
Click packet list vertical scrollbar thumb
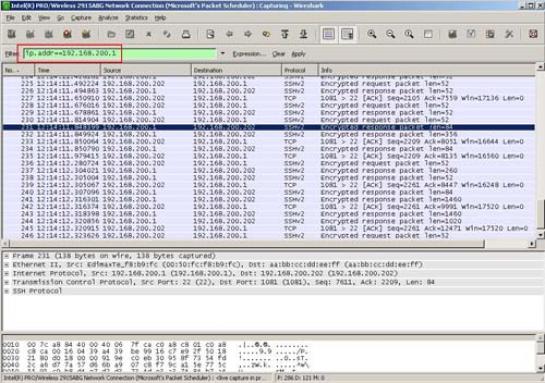pos(540,214)
